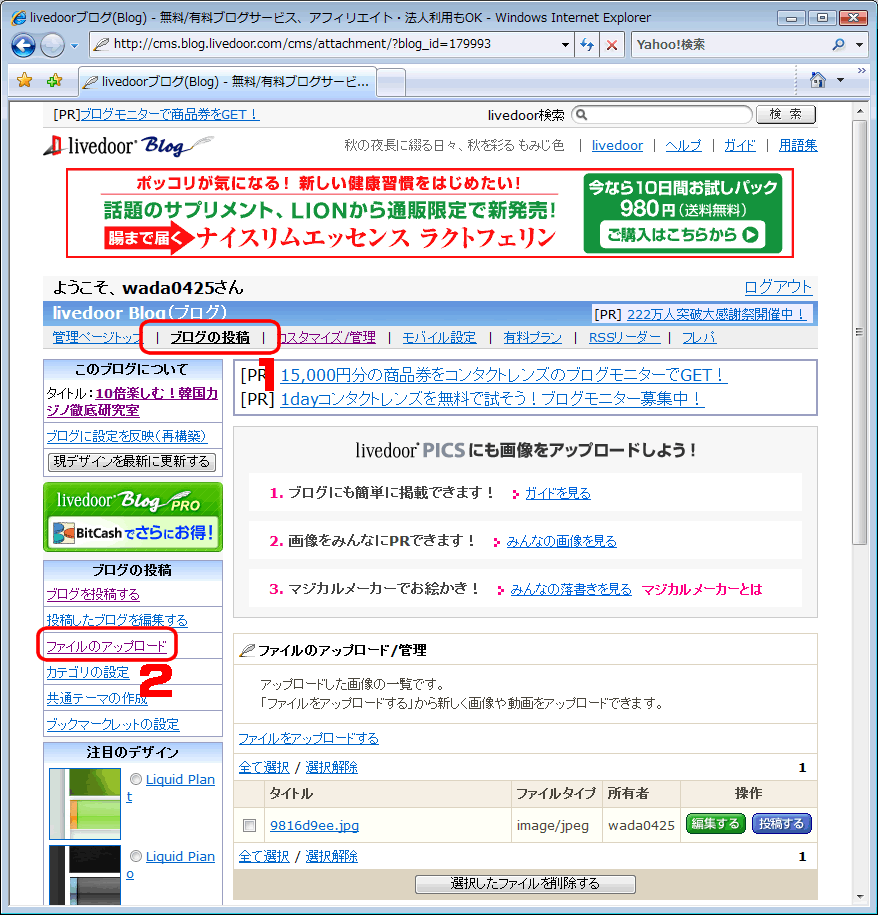Screen dimensions: 878x915
Task: Click the Stop loading X icon
Action: pos(612,45)
